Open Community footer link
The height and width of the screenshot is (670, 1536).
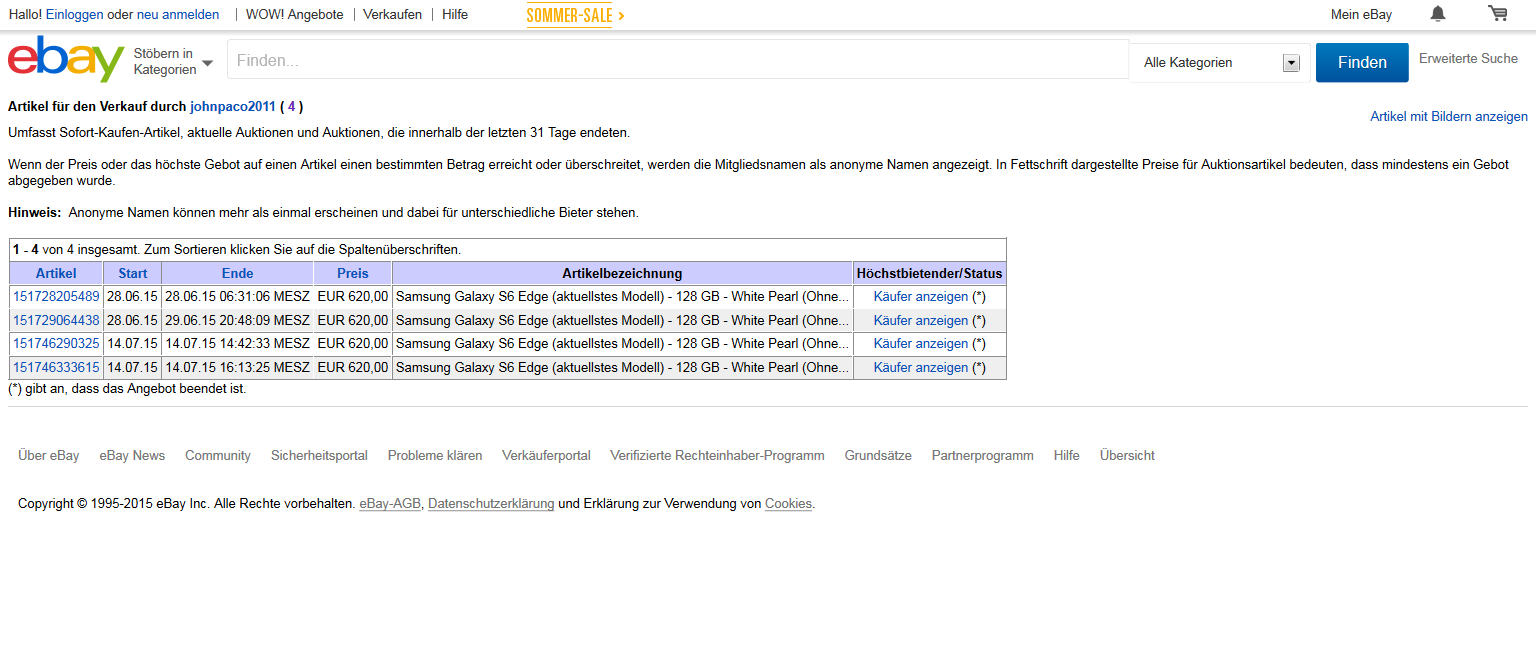click(x=218, y=456)
